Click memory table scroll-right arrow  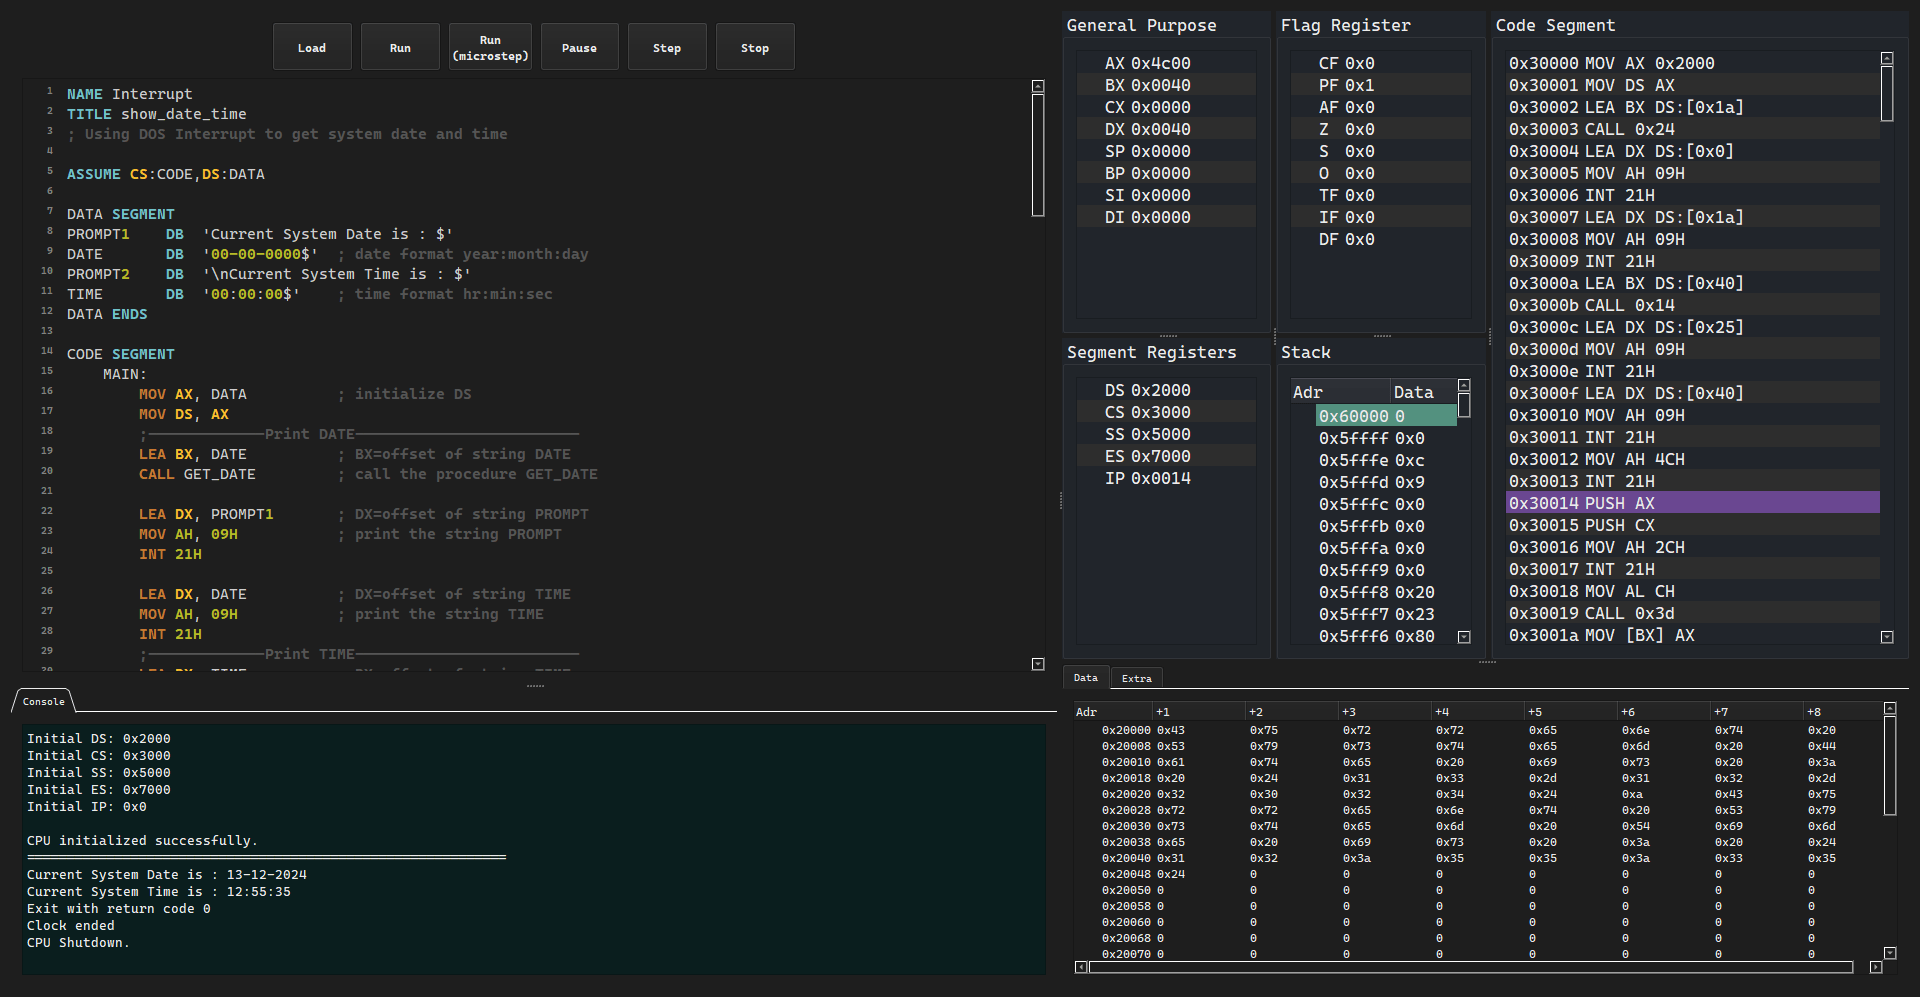[x=1876, y=967]
